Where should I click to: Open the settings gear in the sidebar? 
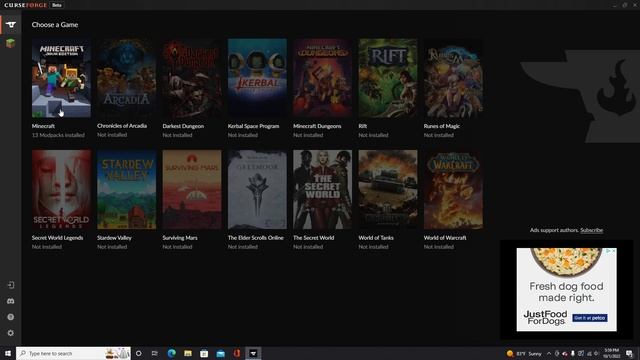(11, 333)
